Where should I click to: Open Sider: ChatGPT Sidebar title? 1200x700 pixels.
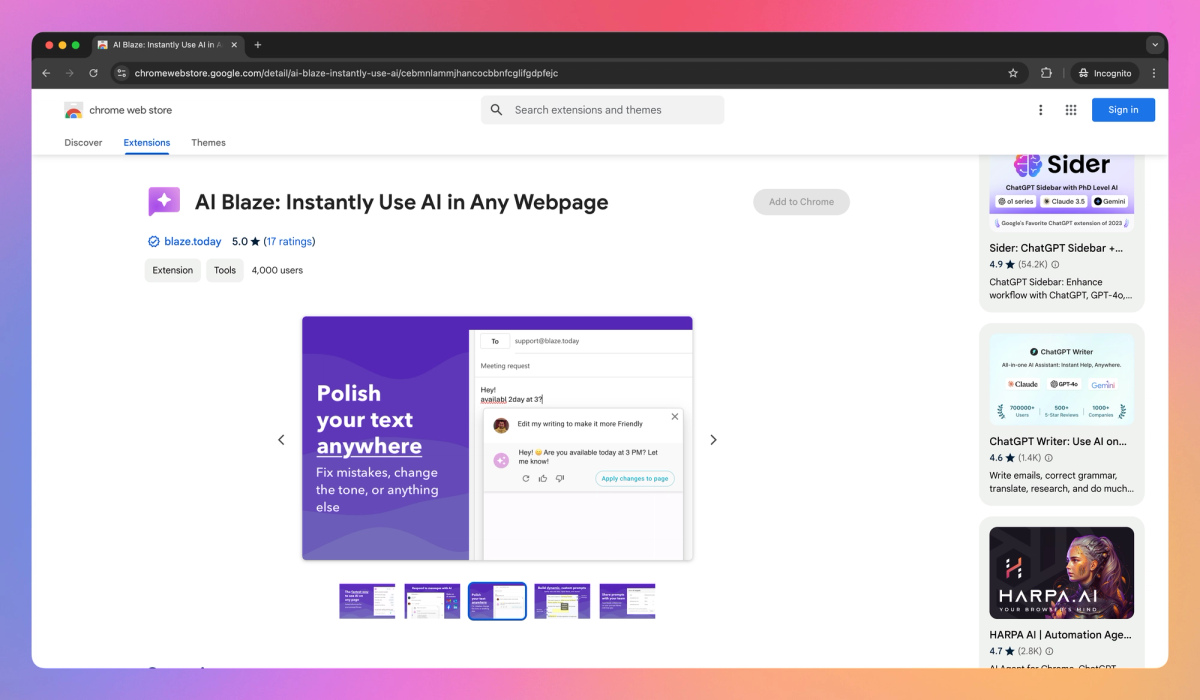point(1056,247)
